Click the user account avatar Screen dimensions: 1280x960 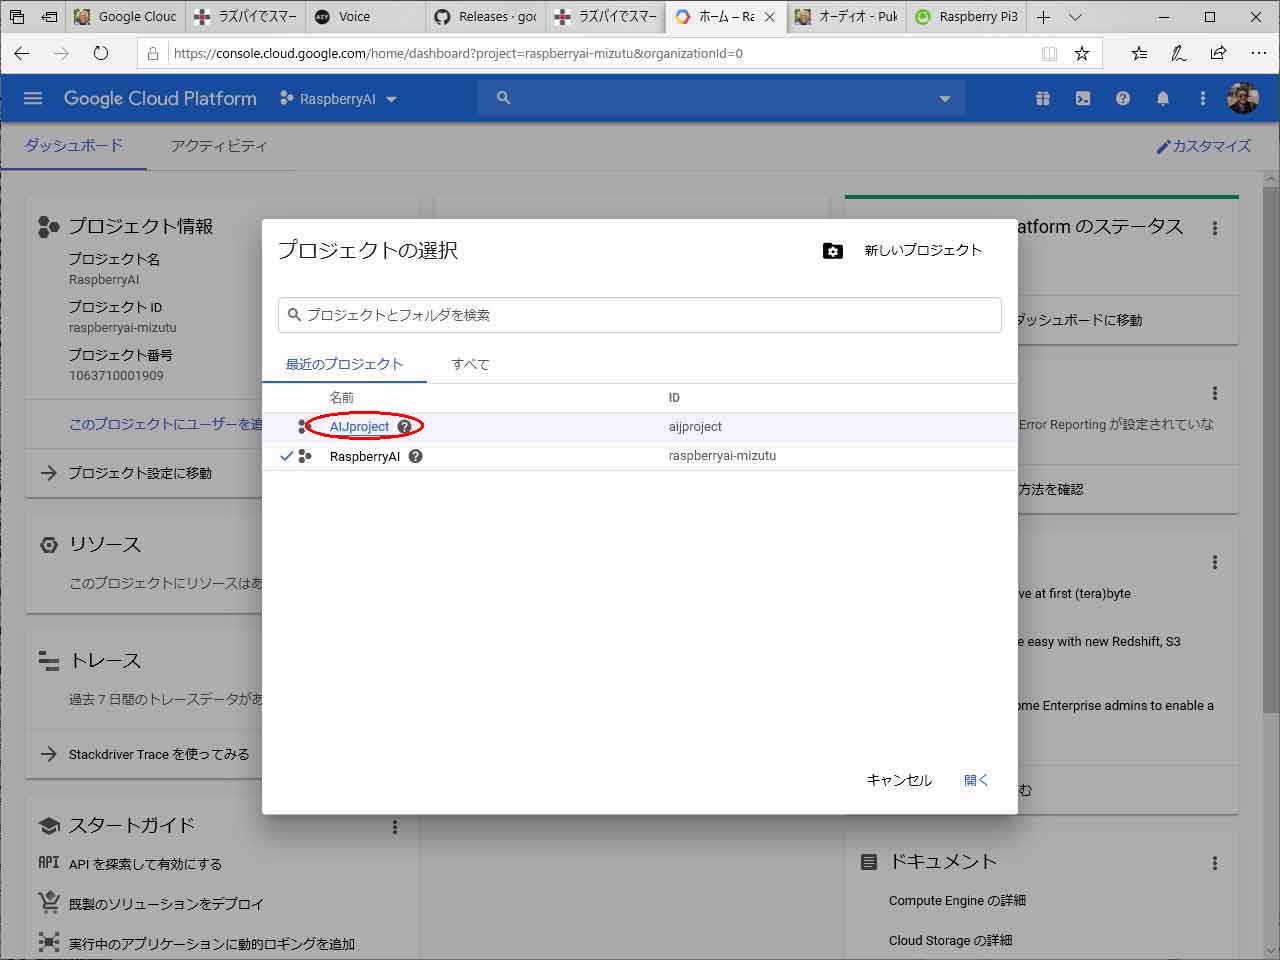[x=1243, y=98]
